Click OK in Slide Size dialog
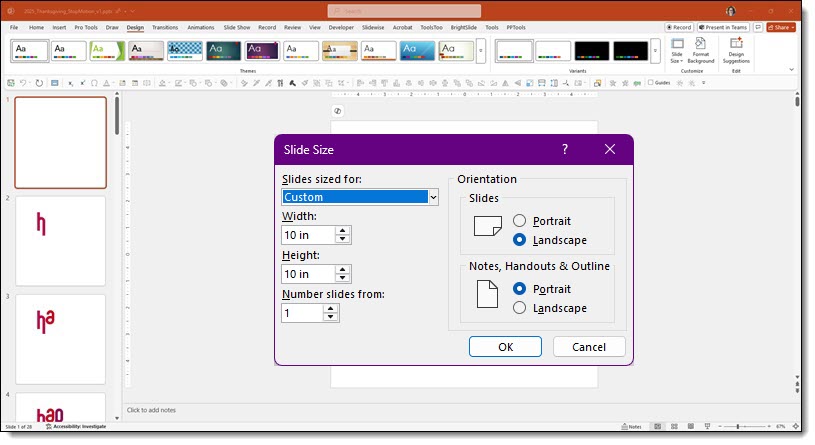 pyautogui.click(x=505, y=346)
